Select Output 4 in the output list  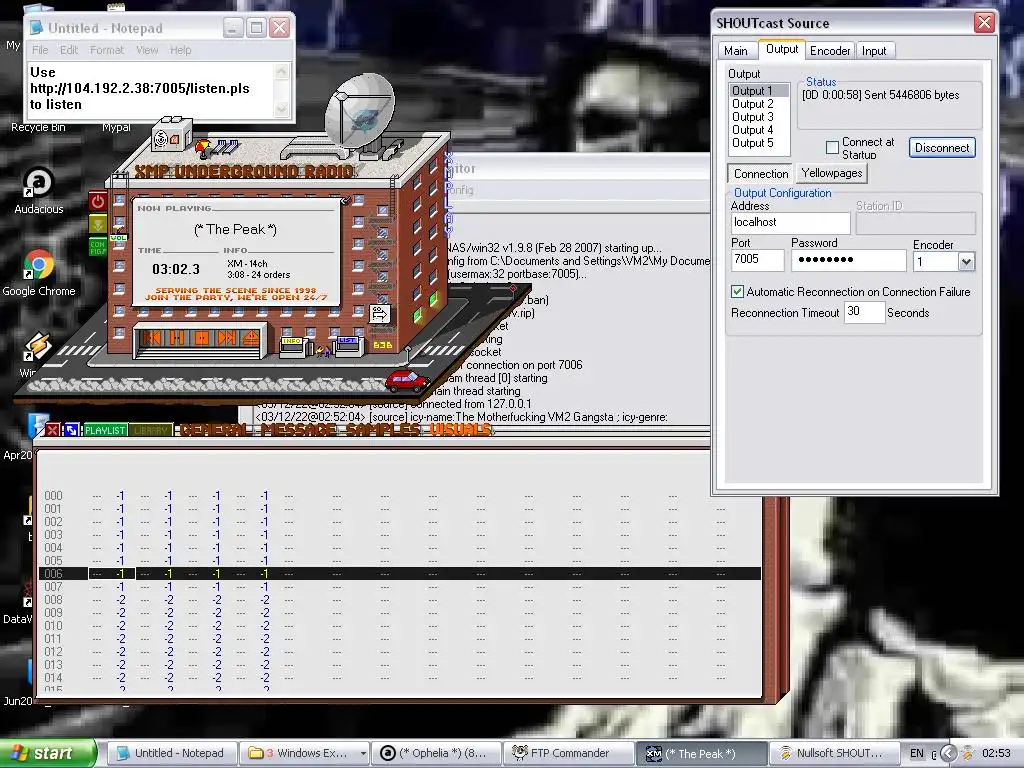[759, 130]
